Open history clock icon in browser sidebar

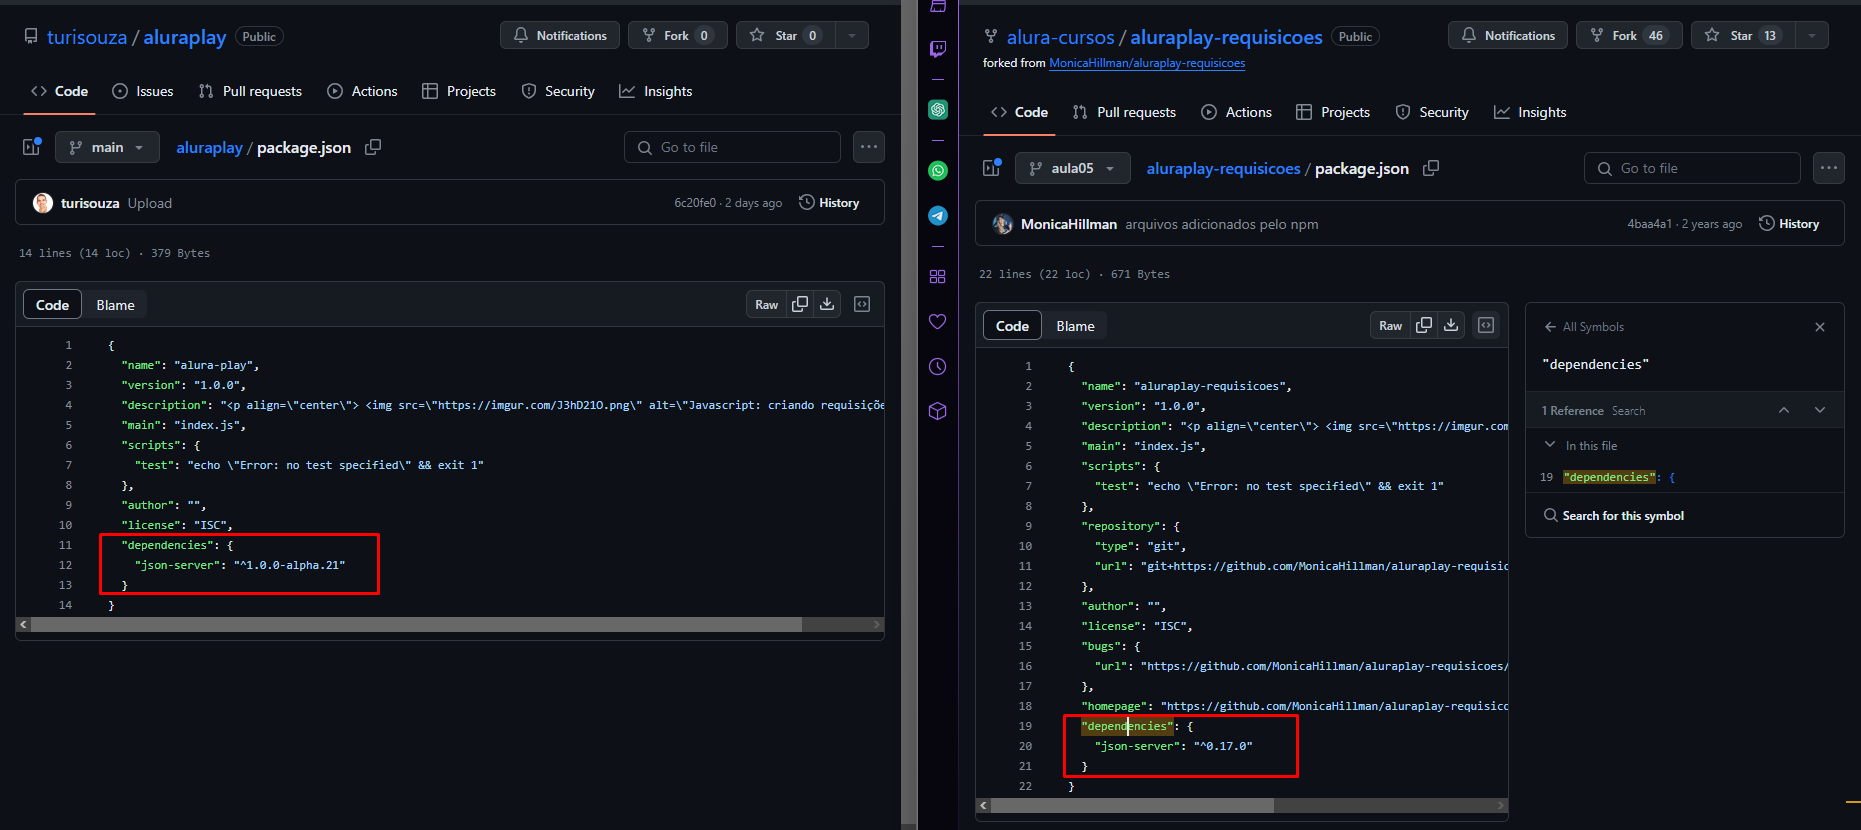[x=938, y=367]
